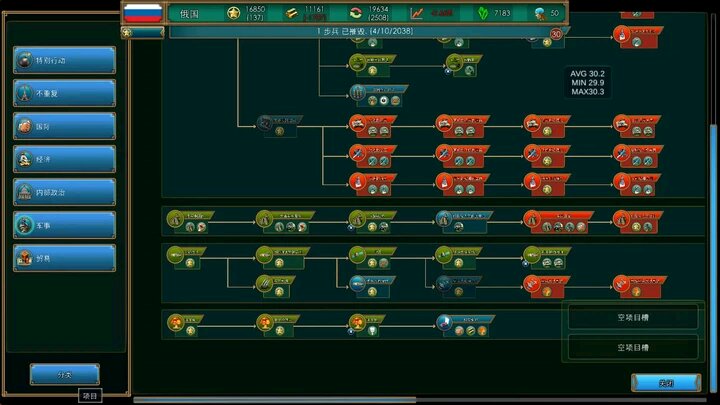Select the second red fighter jet project node
The width and height of the screenshot is (720, 405).
462,156
